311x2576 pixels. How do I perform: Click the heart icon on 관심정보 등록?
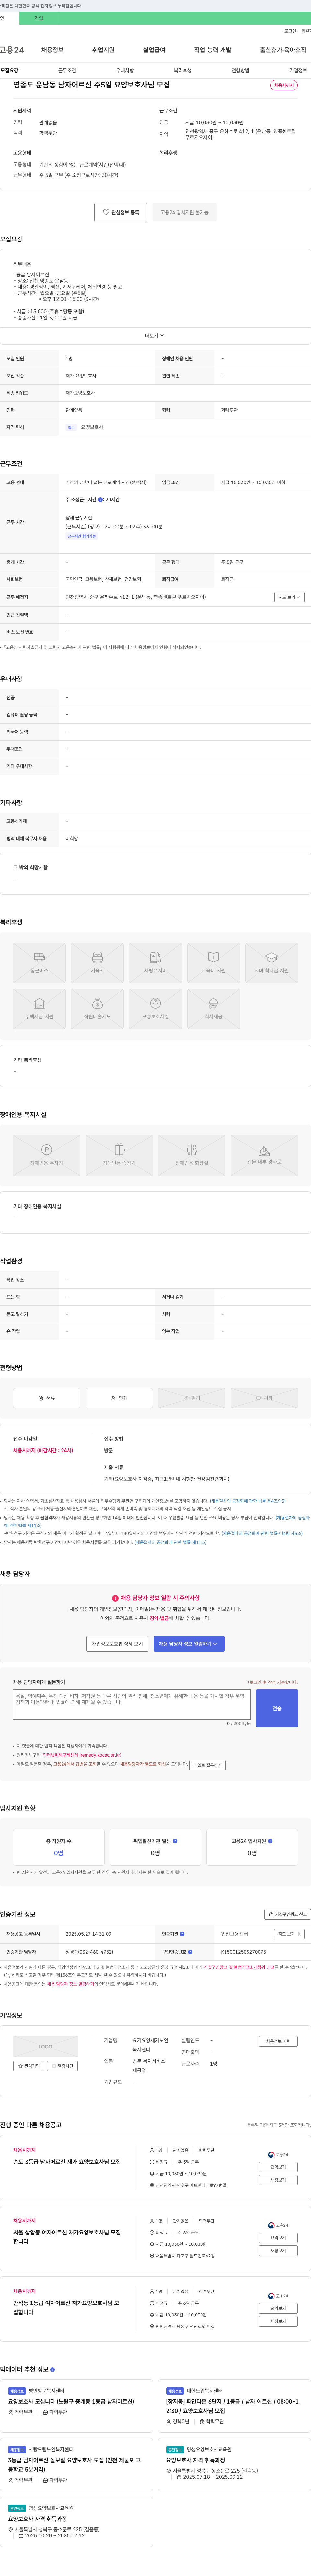pos(106,212)
